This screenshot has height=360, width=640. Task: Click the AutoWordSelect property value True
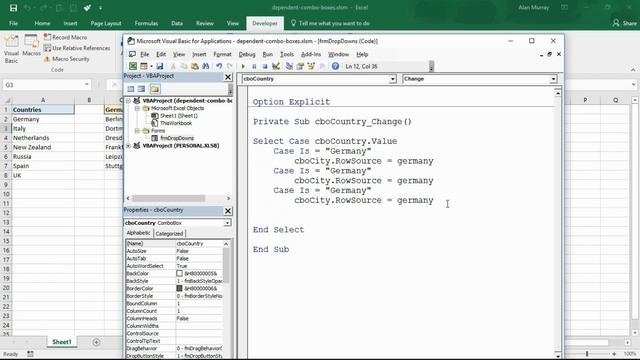tap(199, 266)
